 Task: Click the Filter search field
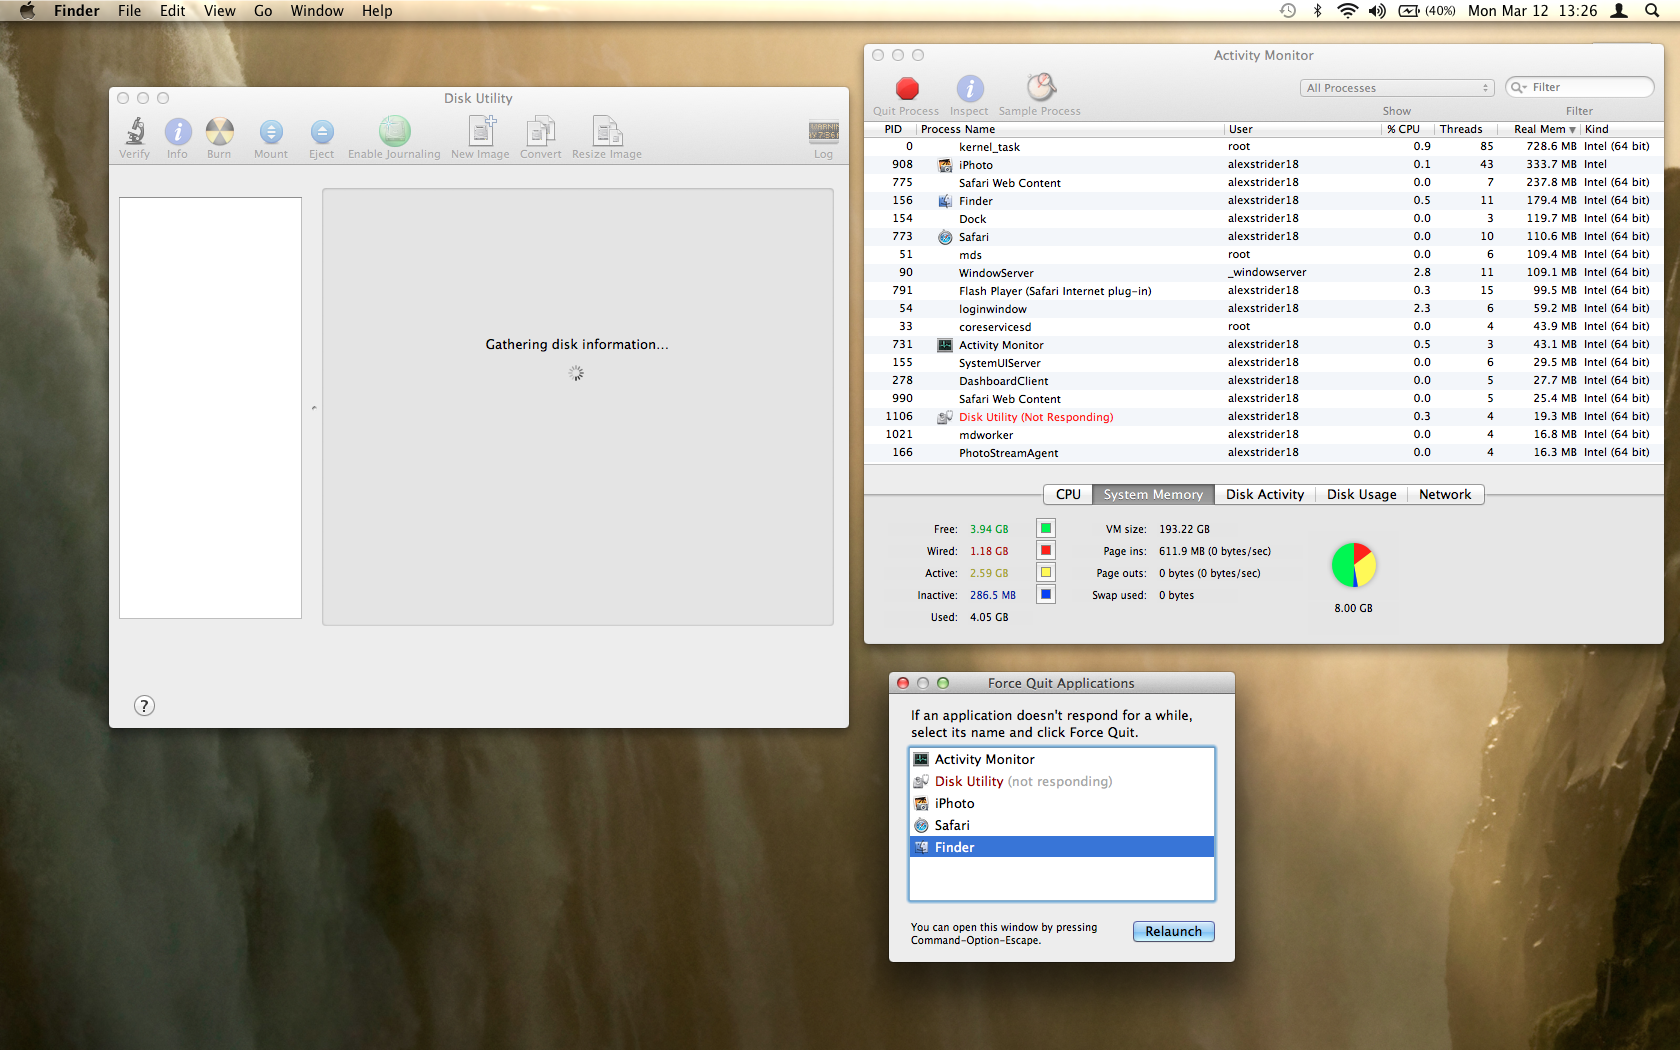click(1580, 88)
